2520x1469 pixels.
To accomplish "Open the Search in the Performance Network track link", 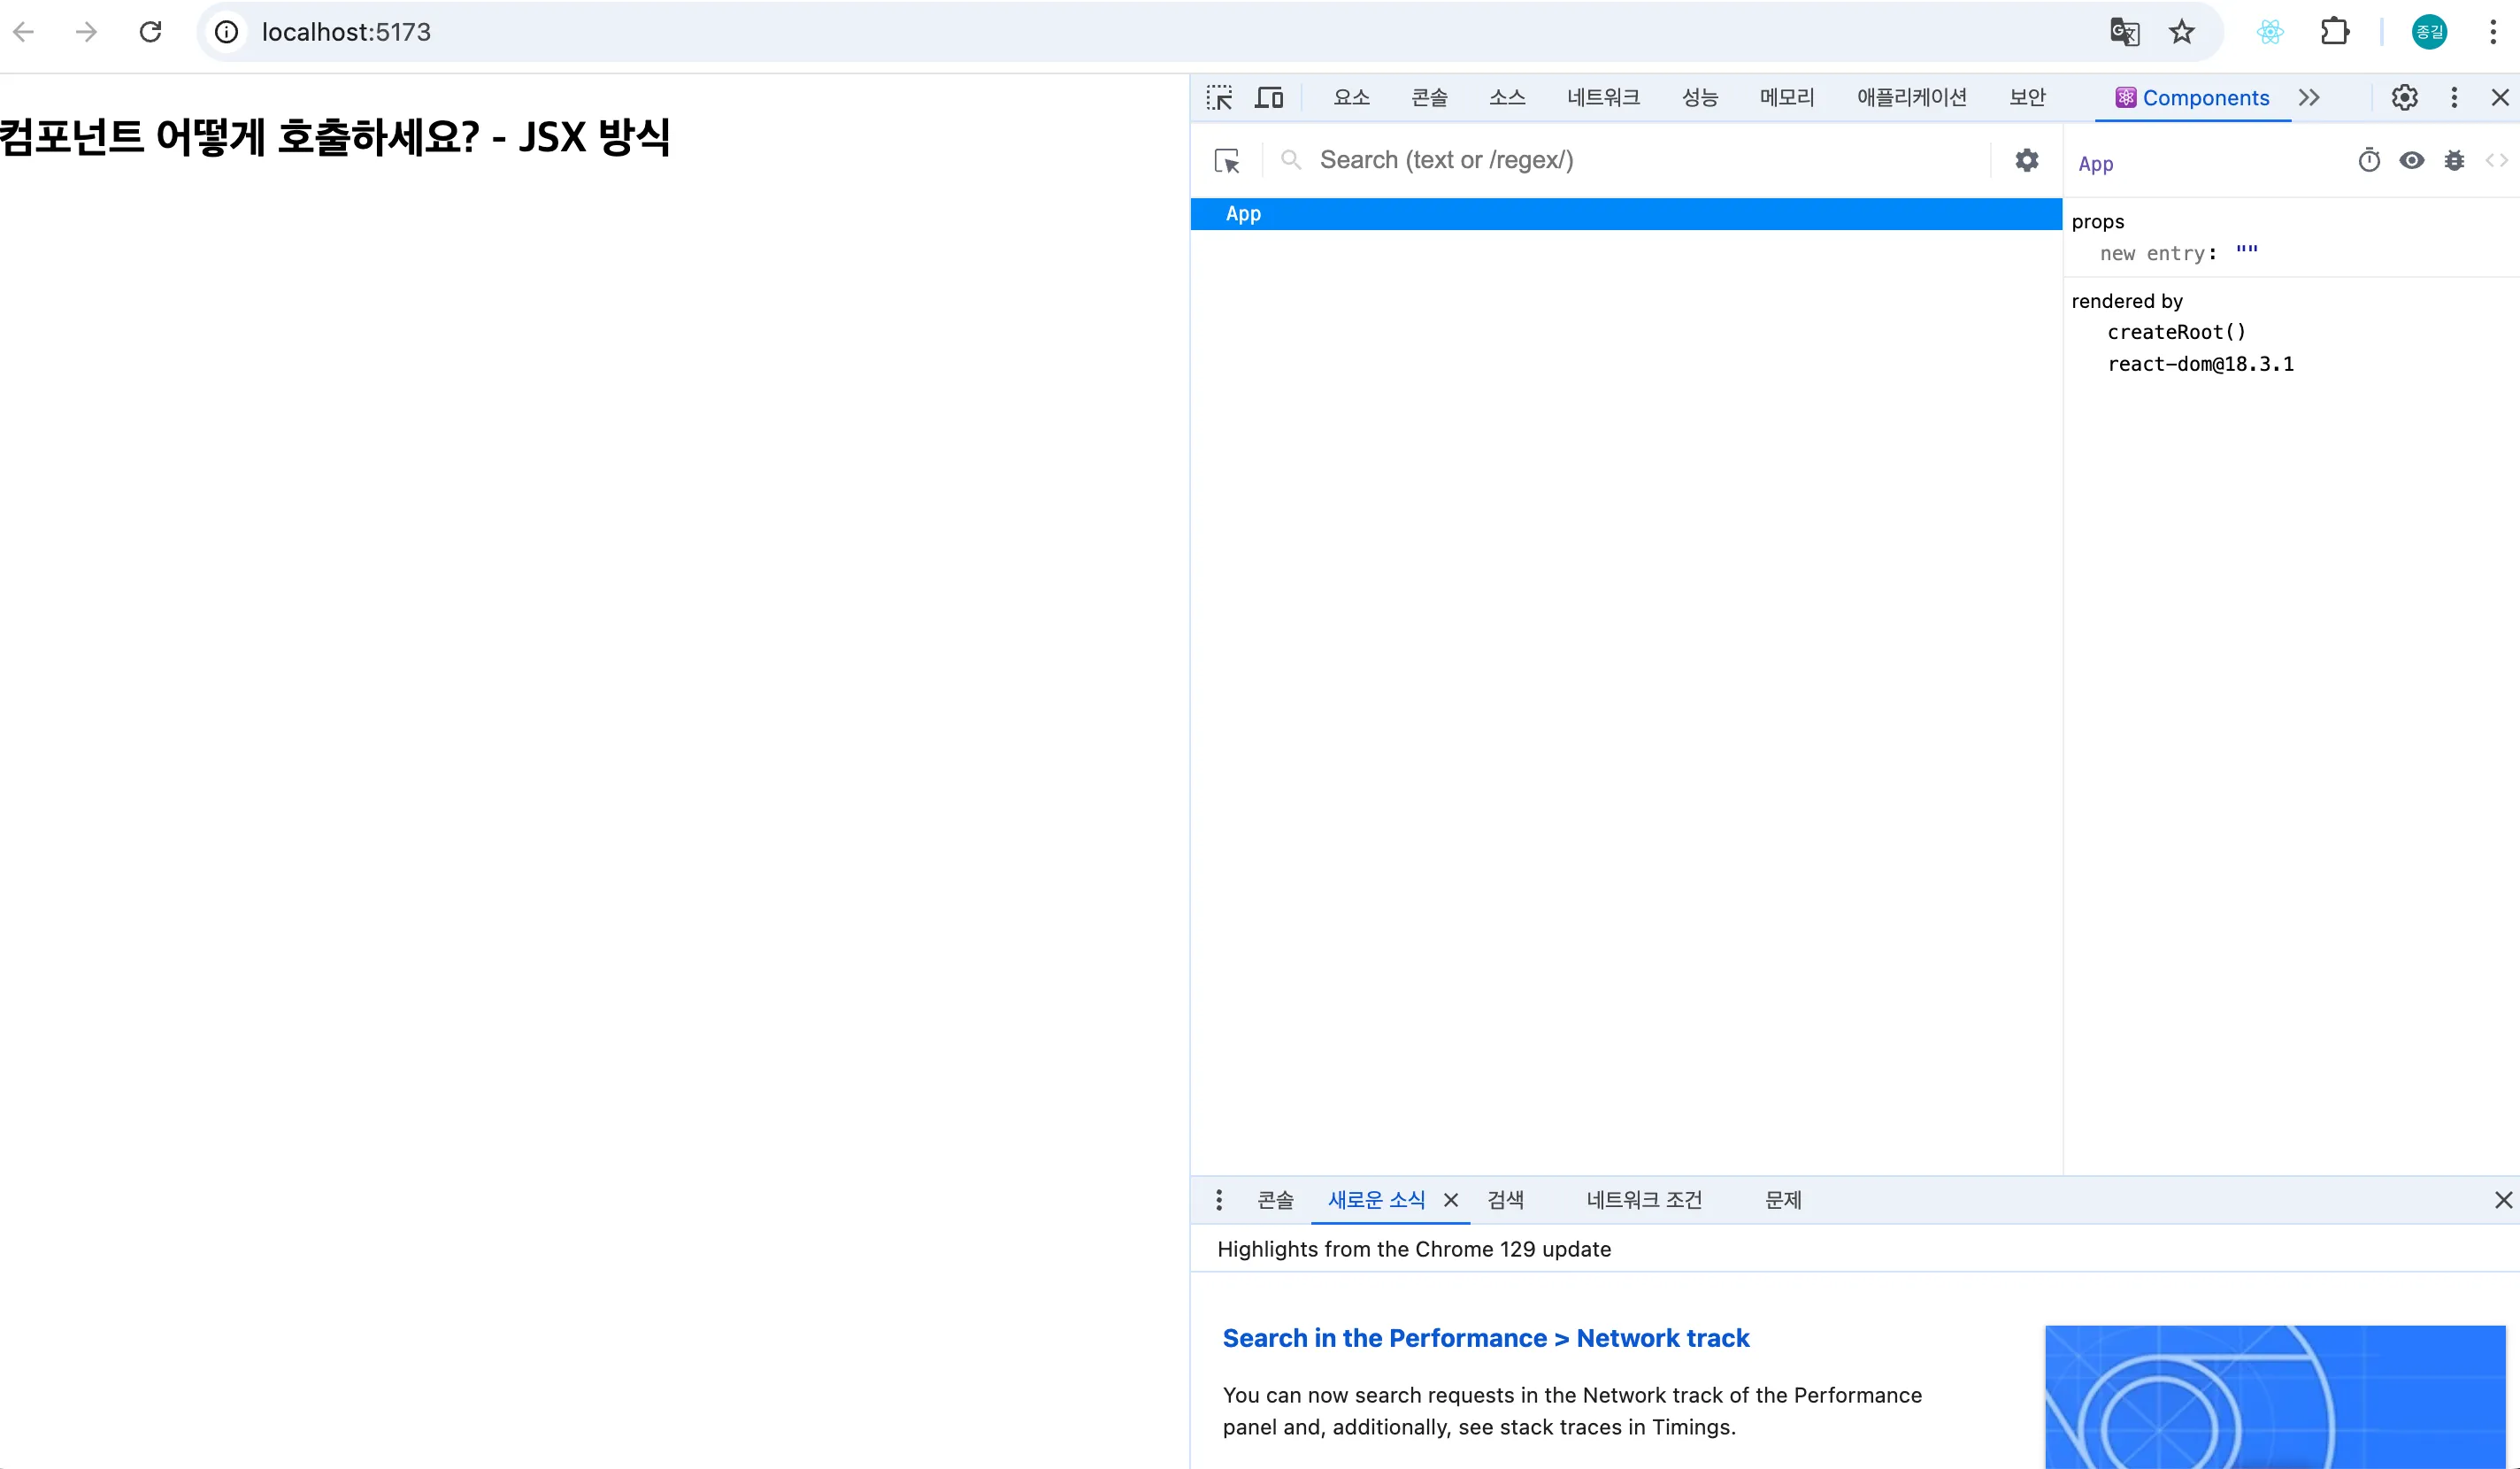I will point(1485,1338).
